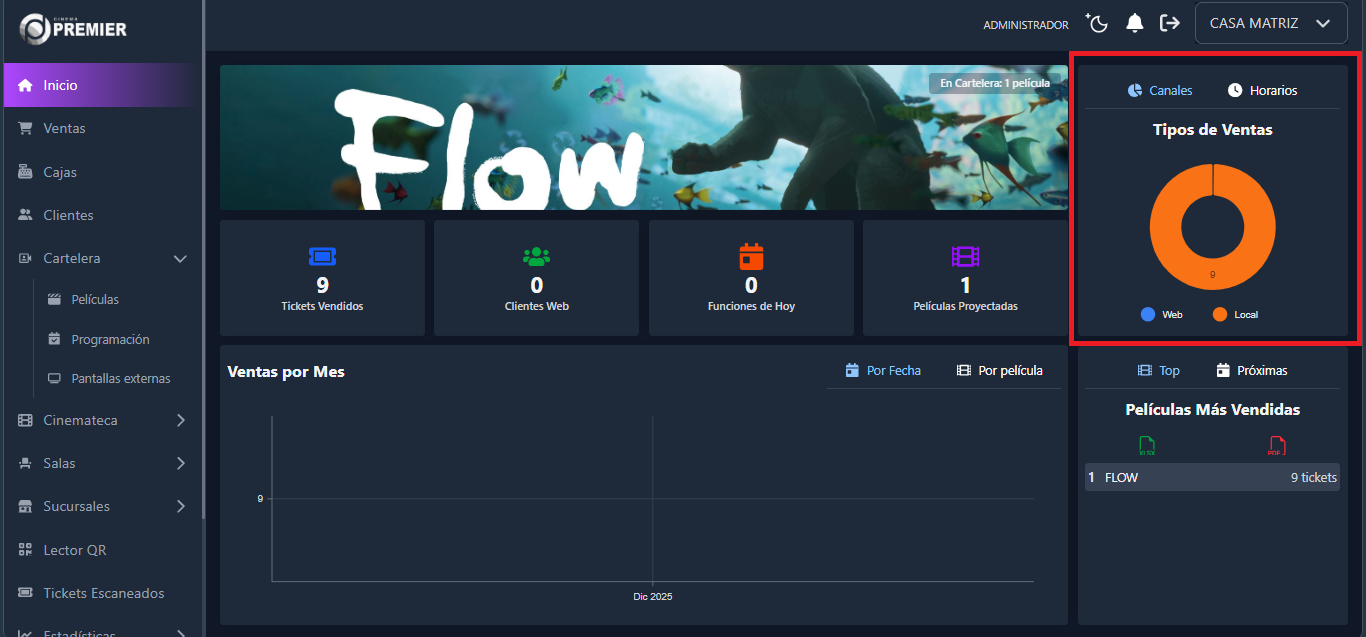Go to Programación page
Image resolution: width=1366 pixels, height=637 pixels.
click(110, 339)
